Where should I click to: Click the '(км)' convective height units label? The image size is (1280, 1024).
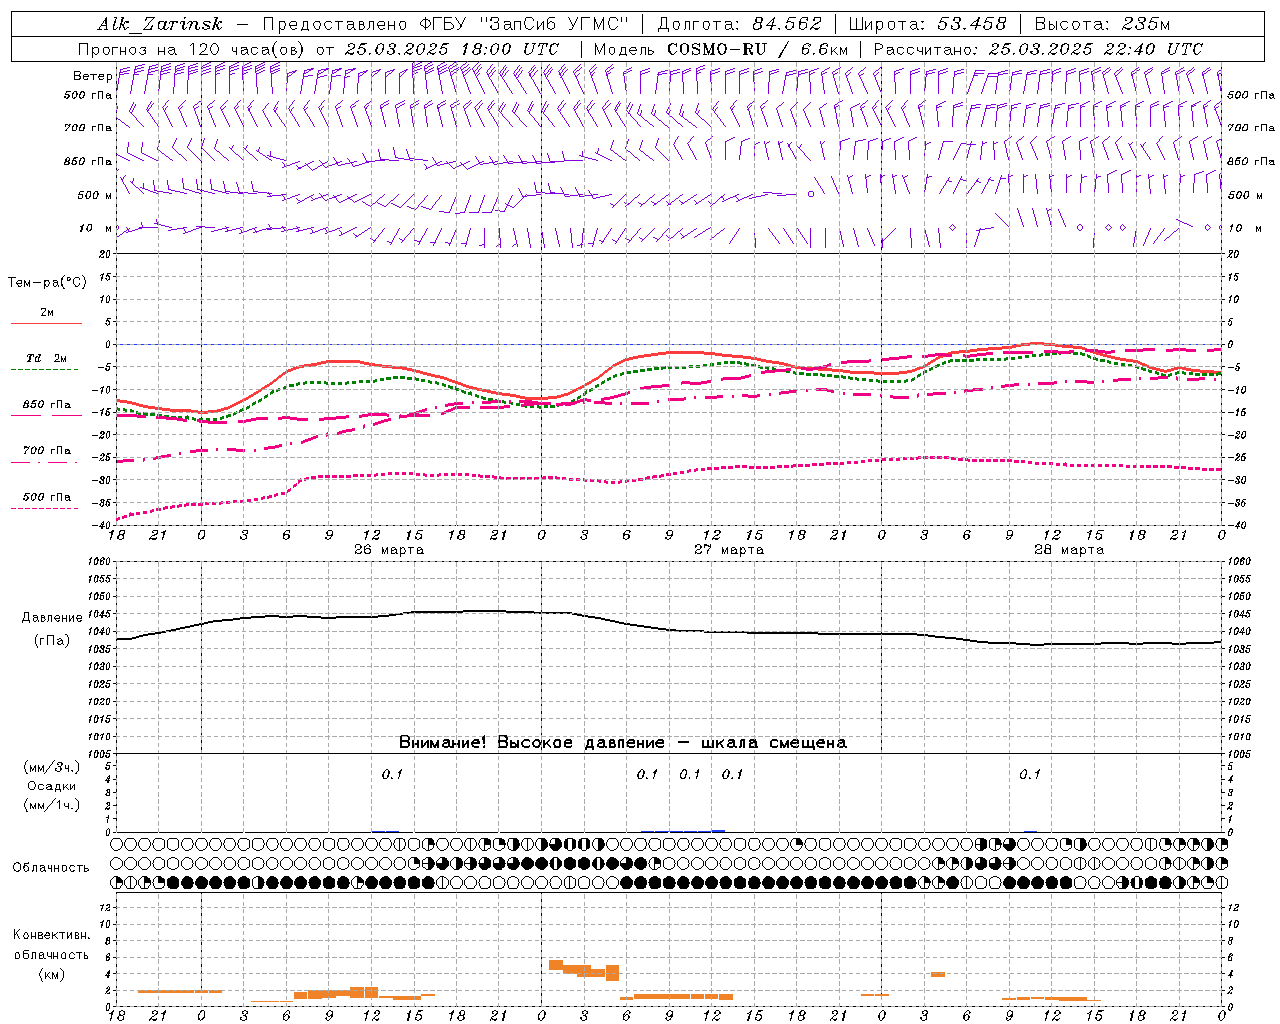[x=51, y=974]
